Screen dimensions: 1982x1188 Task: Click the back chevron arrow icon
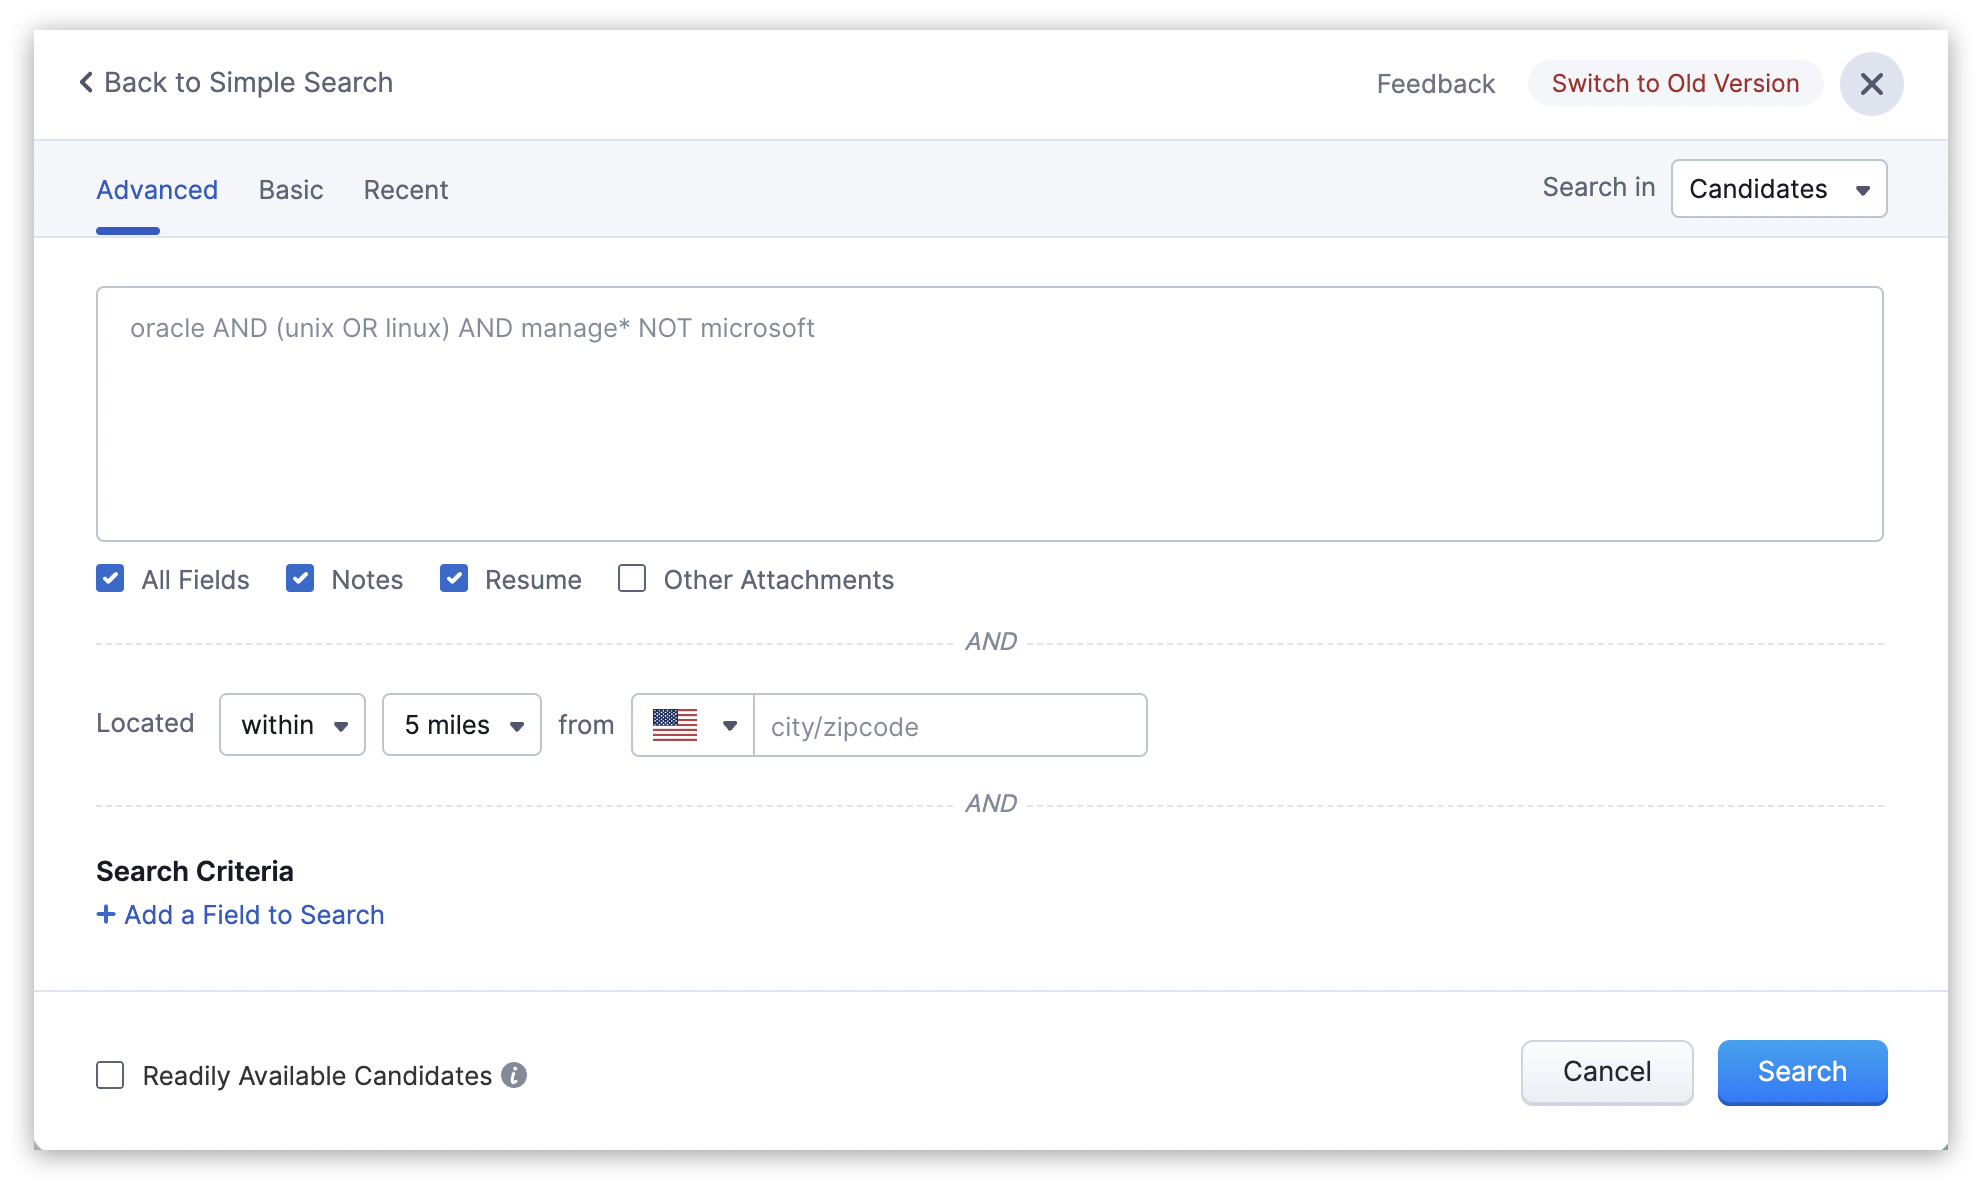click(x=86, y=82)
